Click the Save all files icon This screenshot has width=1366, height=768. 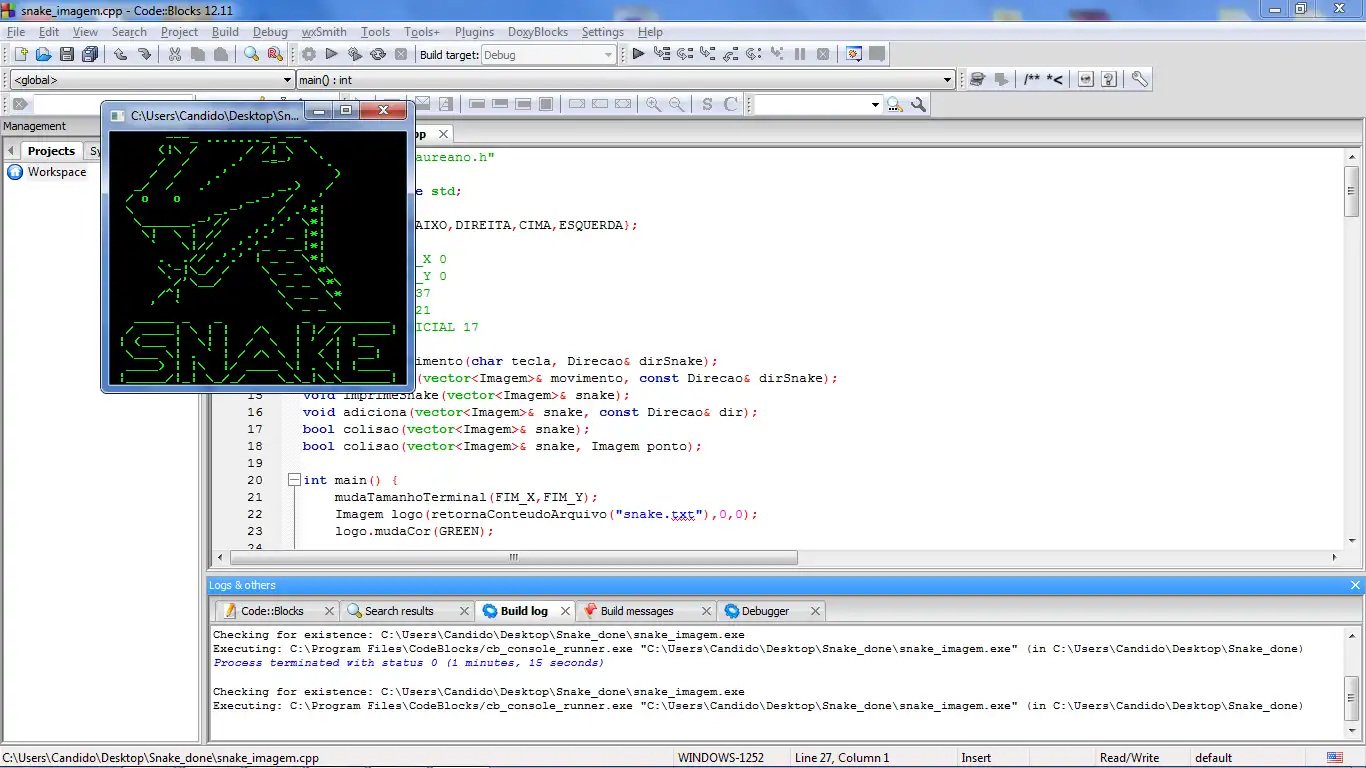90,54
